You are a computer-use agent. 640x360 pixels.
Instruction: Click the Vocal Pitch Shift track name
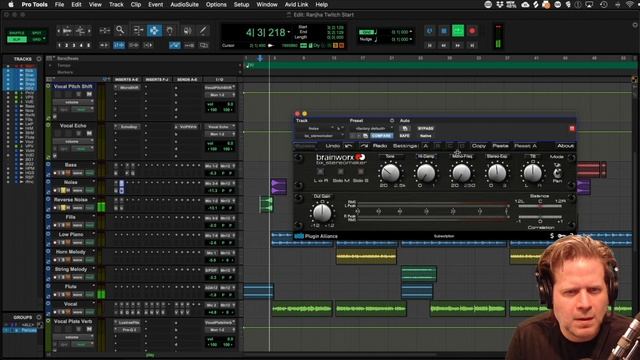coord(73,87)
